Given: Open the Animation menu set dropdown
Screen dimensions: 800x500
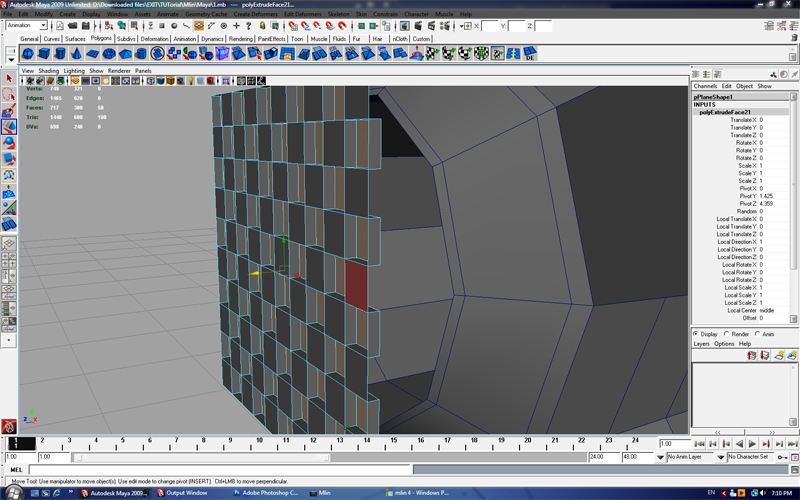Looking at the screenshot, I should pyautogui.click(x=27, y=25).
